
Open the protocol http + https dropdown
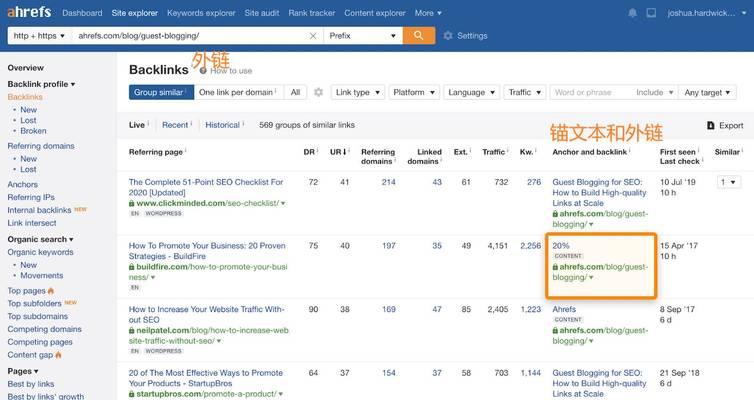(39, 36)
